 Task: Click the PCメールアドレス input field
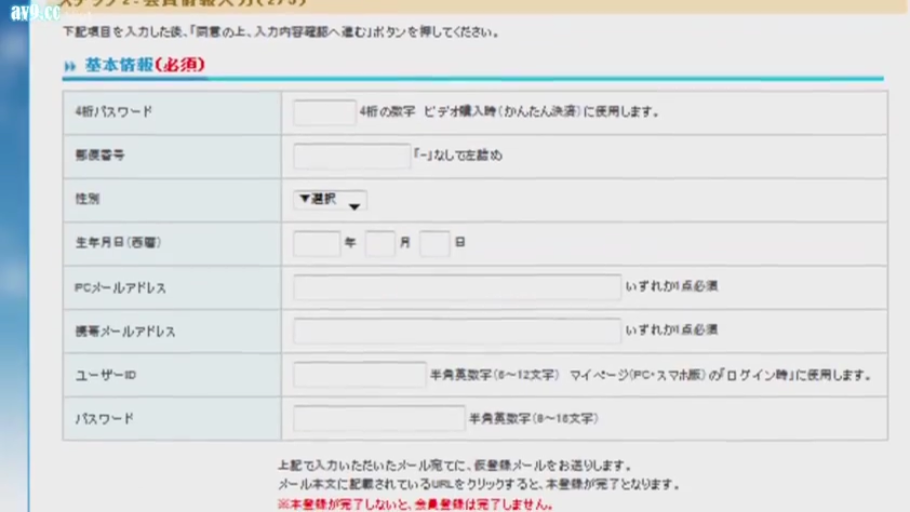pyautogui.click(x=456, y=288)
